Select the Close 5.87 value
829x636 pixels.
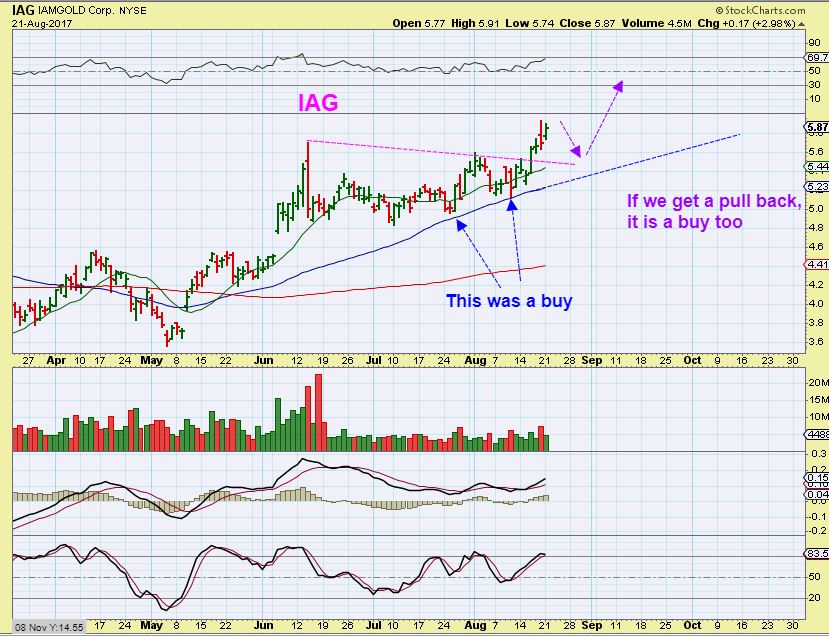587,23
